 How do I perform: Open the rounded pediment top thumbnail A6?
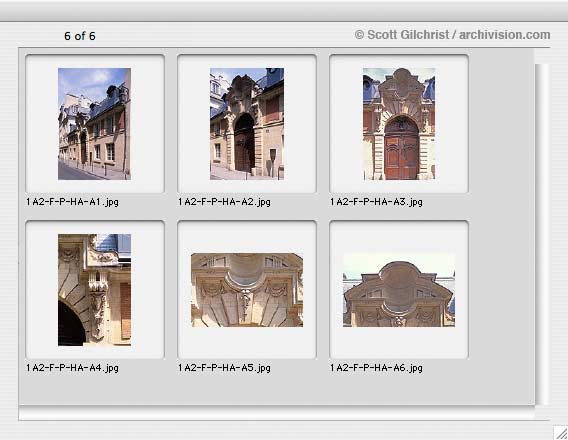(x=399, y=290)
